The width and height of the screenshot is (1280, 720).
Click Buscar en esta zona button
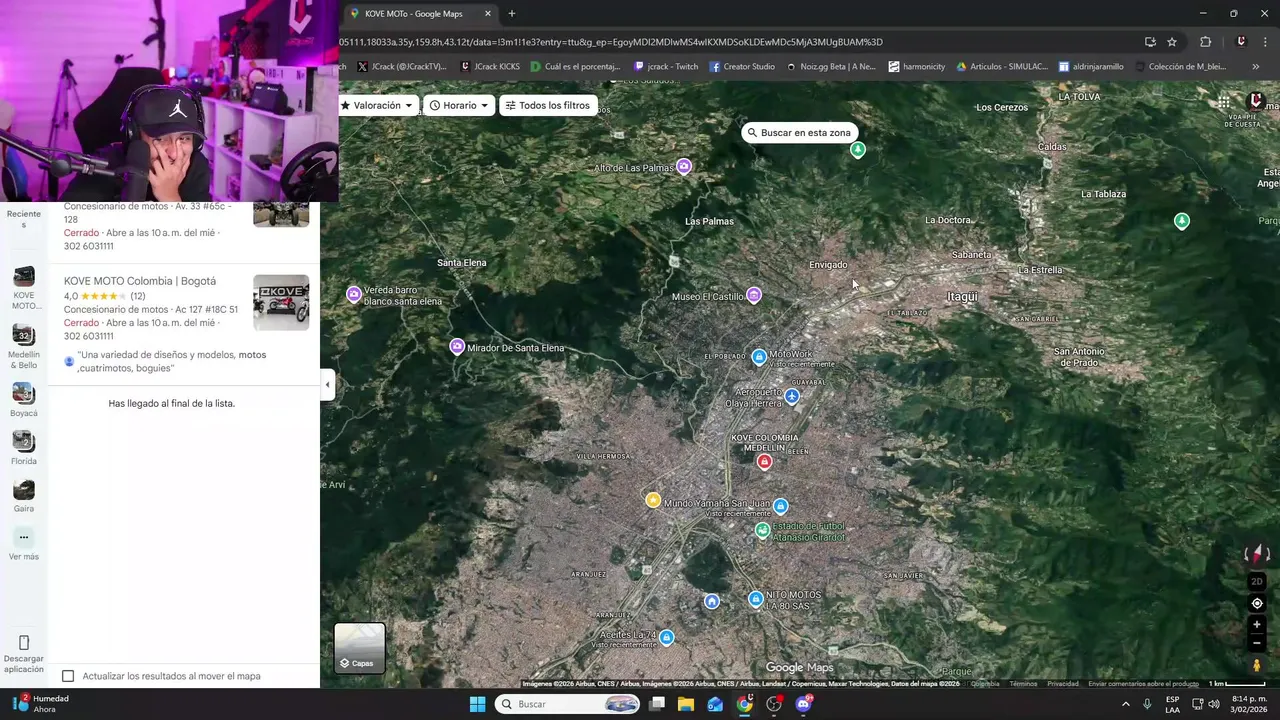point(800,132)
